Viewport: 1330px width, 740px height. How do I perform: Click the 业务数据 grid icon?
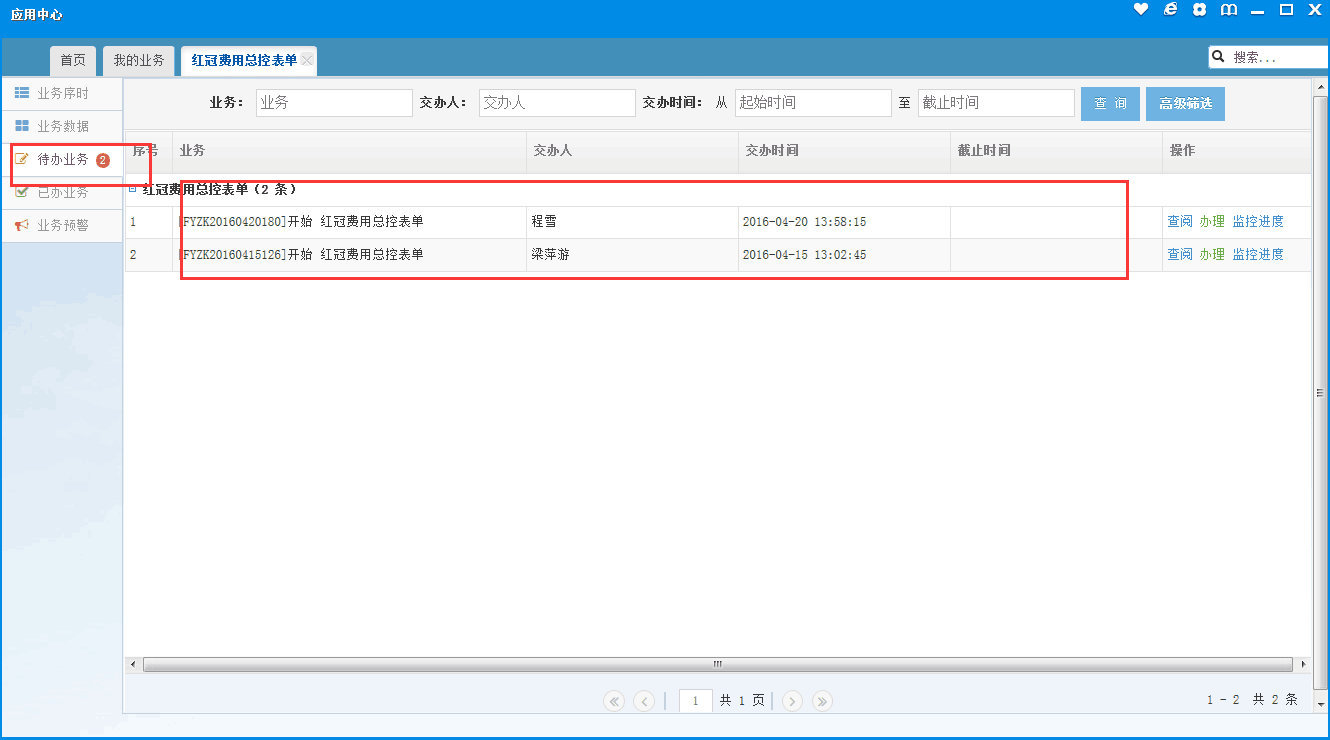pyautogui.click(x=22, y=126)
